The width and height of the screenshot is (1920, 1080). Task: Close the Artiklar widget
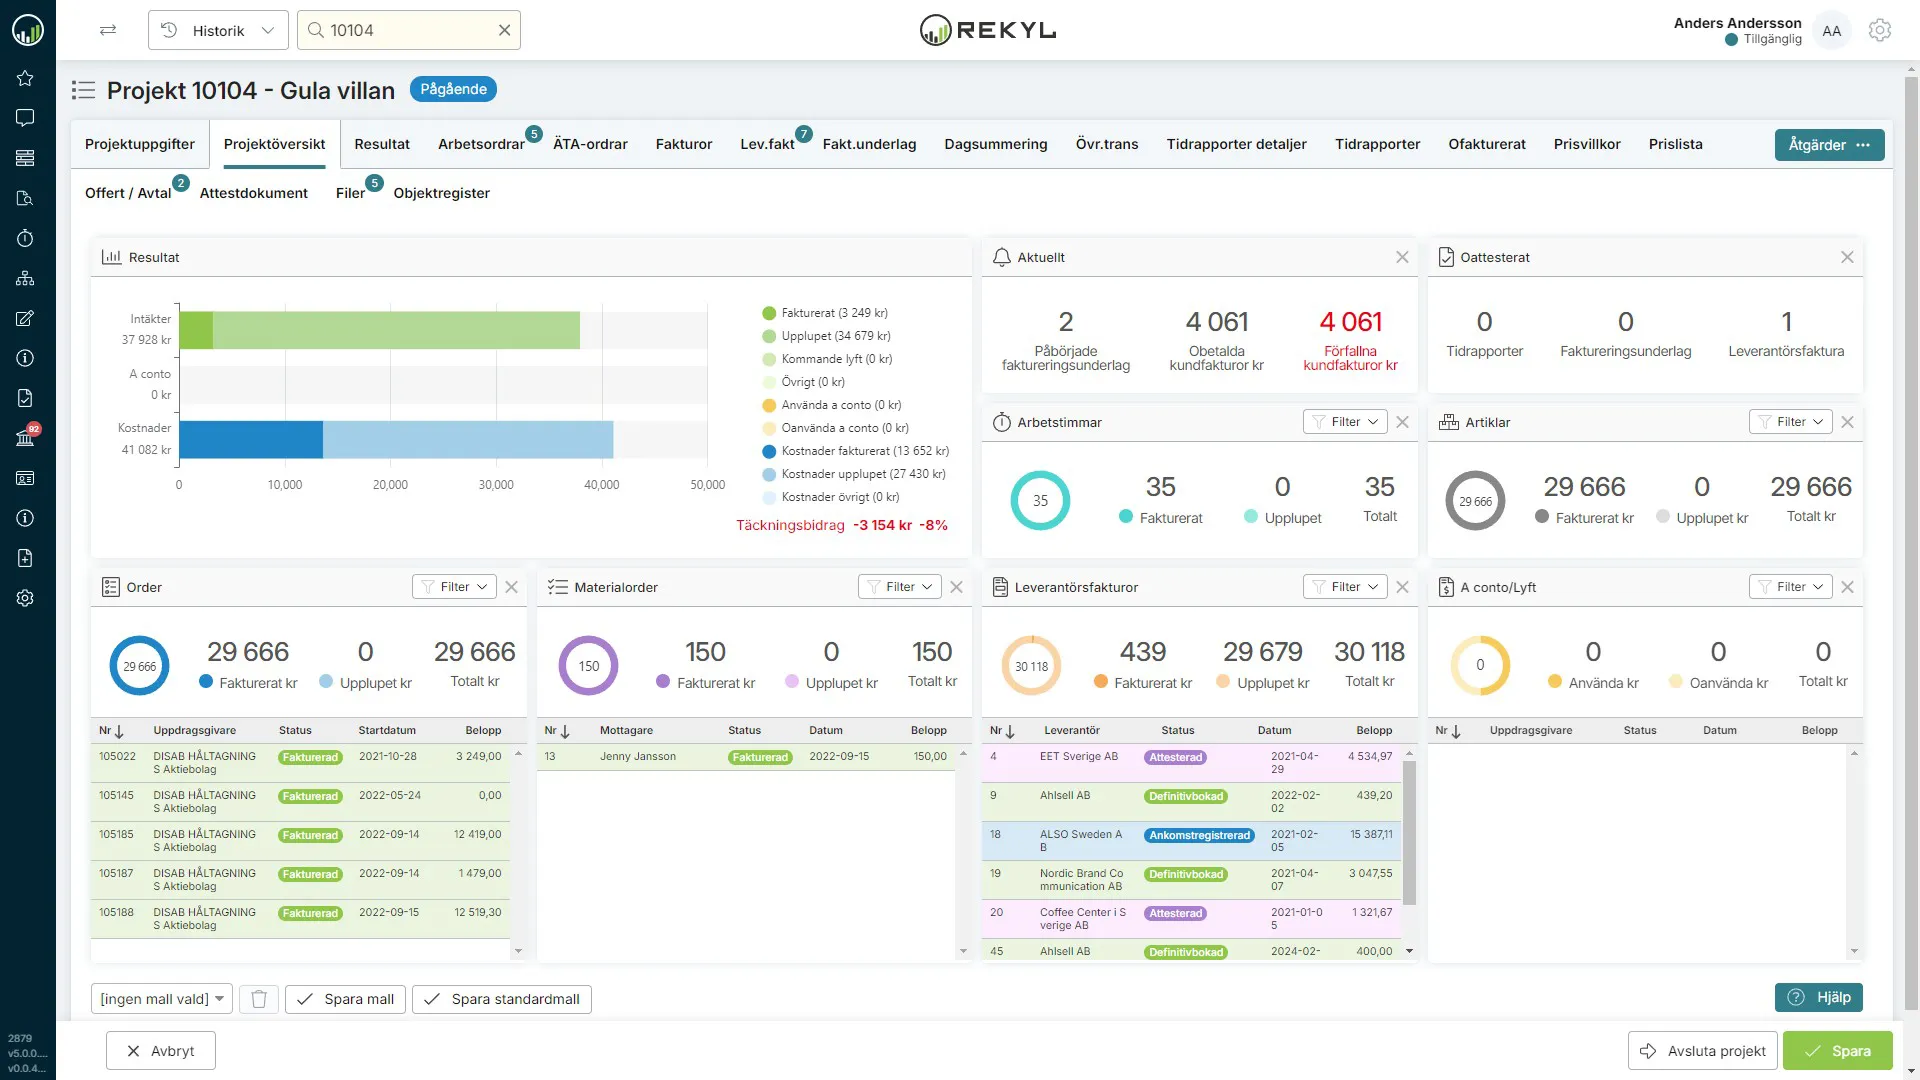point(1847,422)
